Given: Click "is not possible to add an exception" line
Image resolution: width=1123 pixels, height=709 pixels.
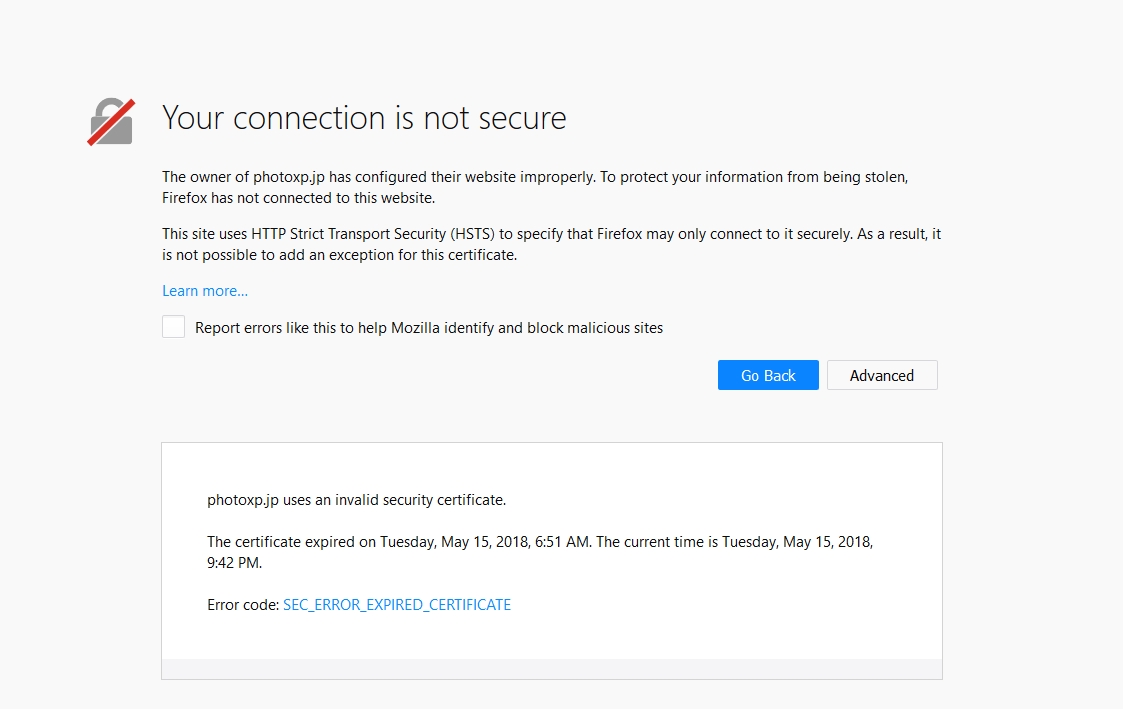Looking at the screenshot, I should tap(338, 255).
